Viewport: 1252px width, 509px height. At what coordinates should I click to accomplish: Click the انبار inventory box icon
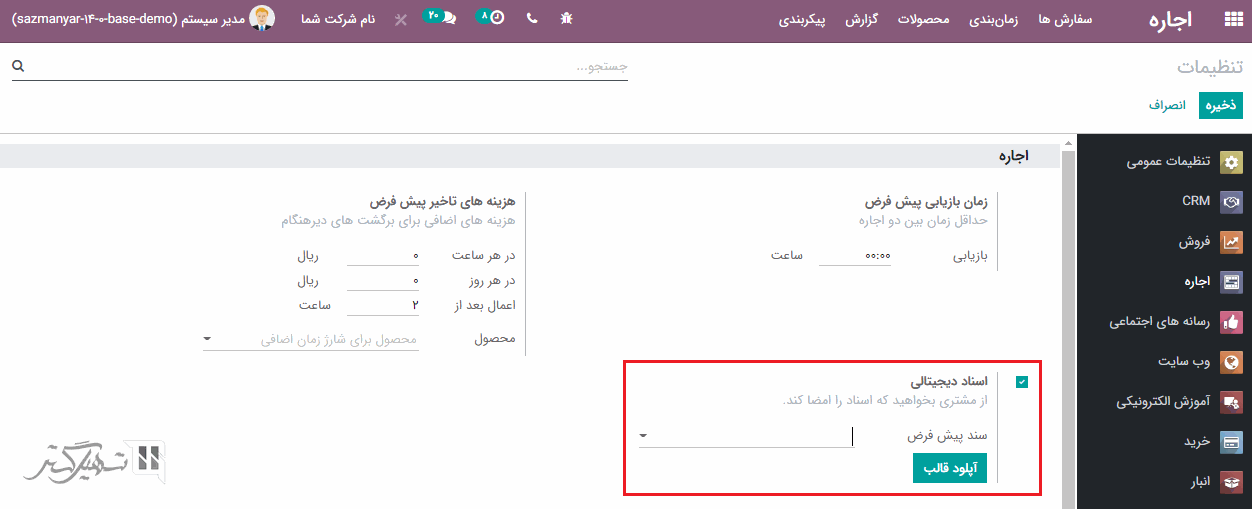(x=1233, y=482)
